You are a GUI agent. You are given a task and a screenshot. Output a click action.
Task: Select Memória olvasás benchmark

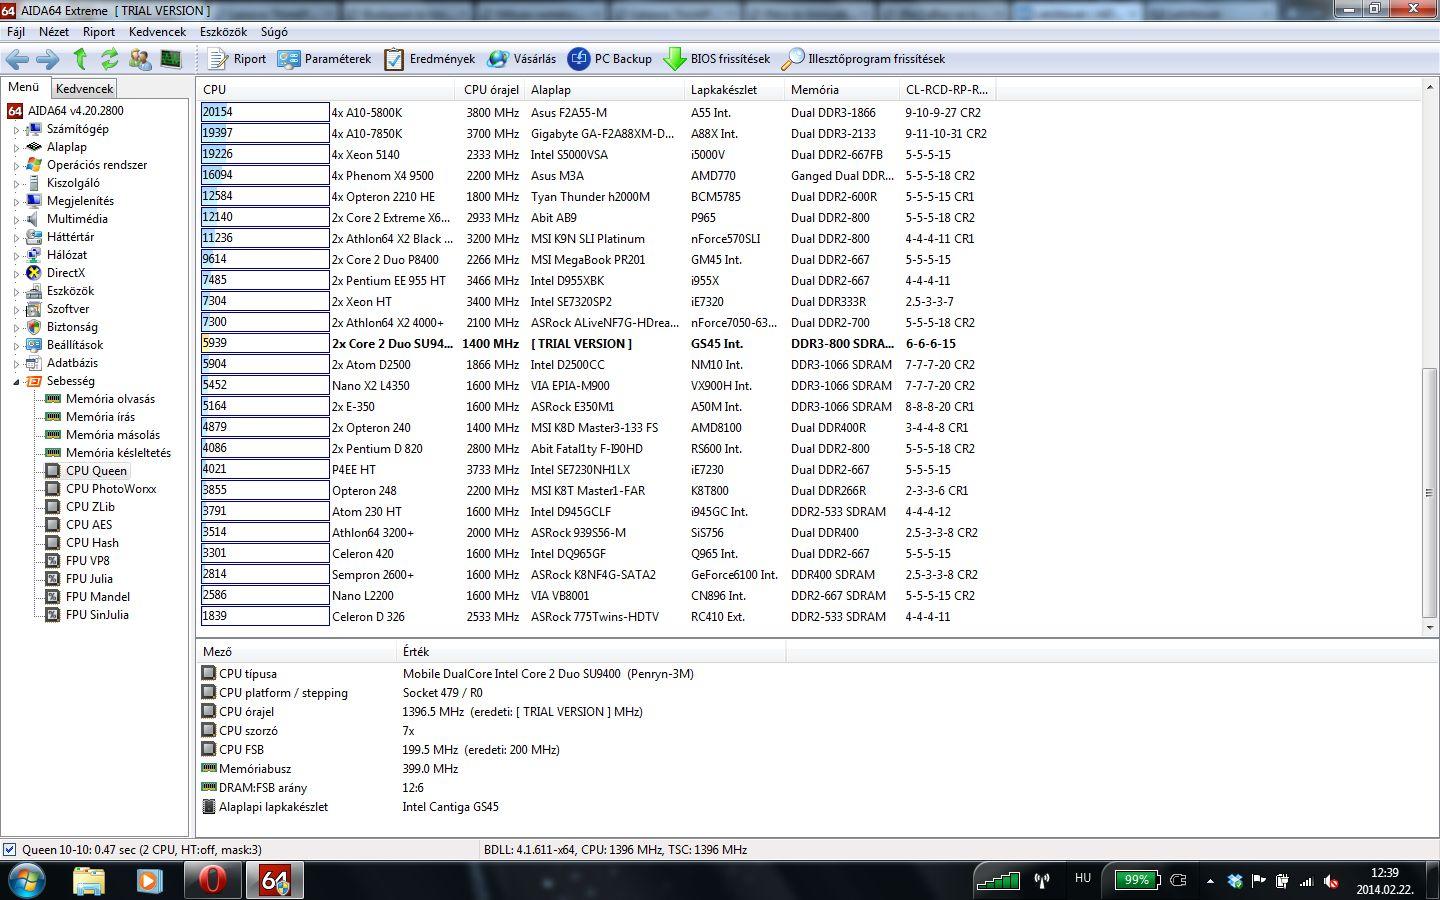tap(110, 399)
